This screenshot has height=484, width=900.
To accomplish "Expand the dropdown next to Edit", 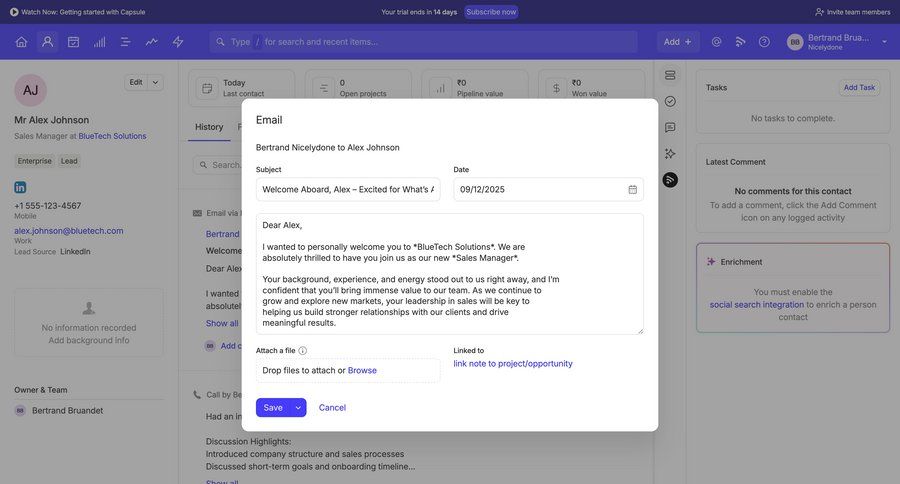I will point(155,82).
